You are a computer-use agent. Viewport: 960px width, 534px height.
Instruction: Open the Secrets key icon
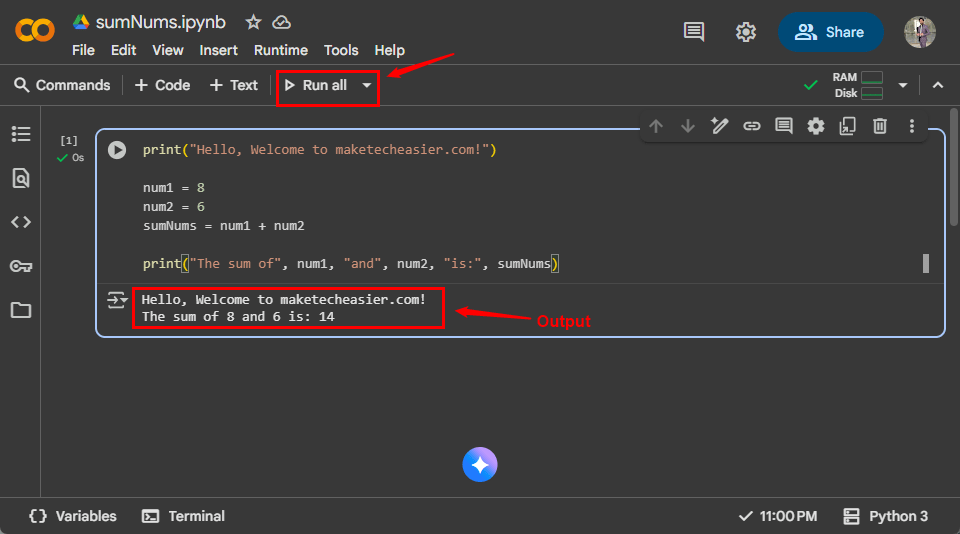pos(20,266)
